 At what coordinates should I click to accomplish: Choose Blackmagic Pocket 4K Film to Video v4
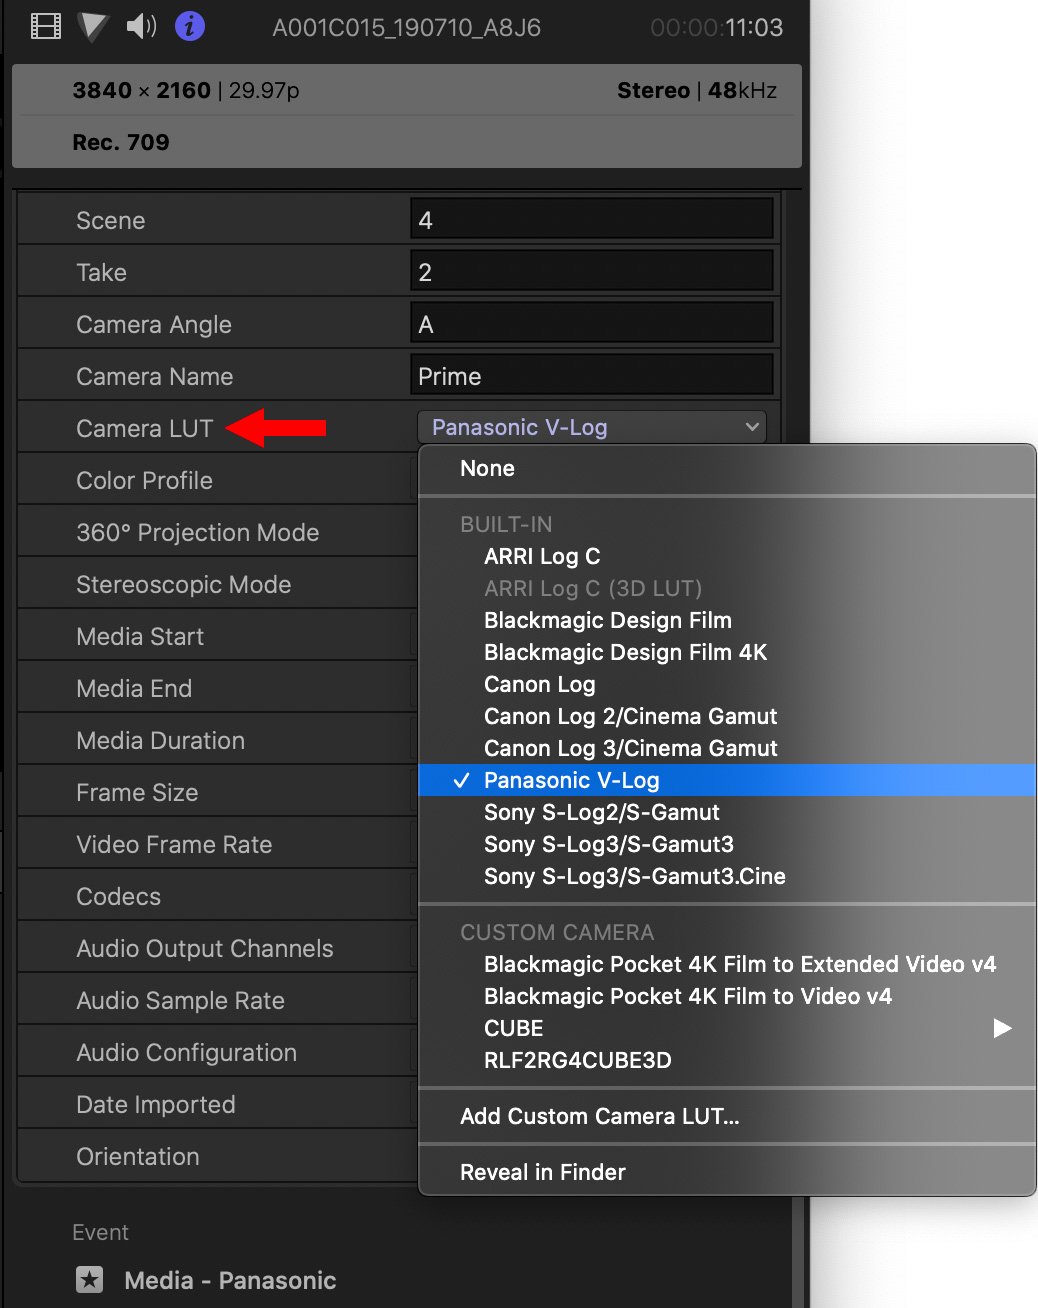(687, 996)
